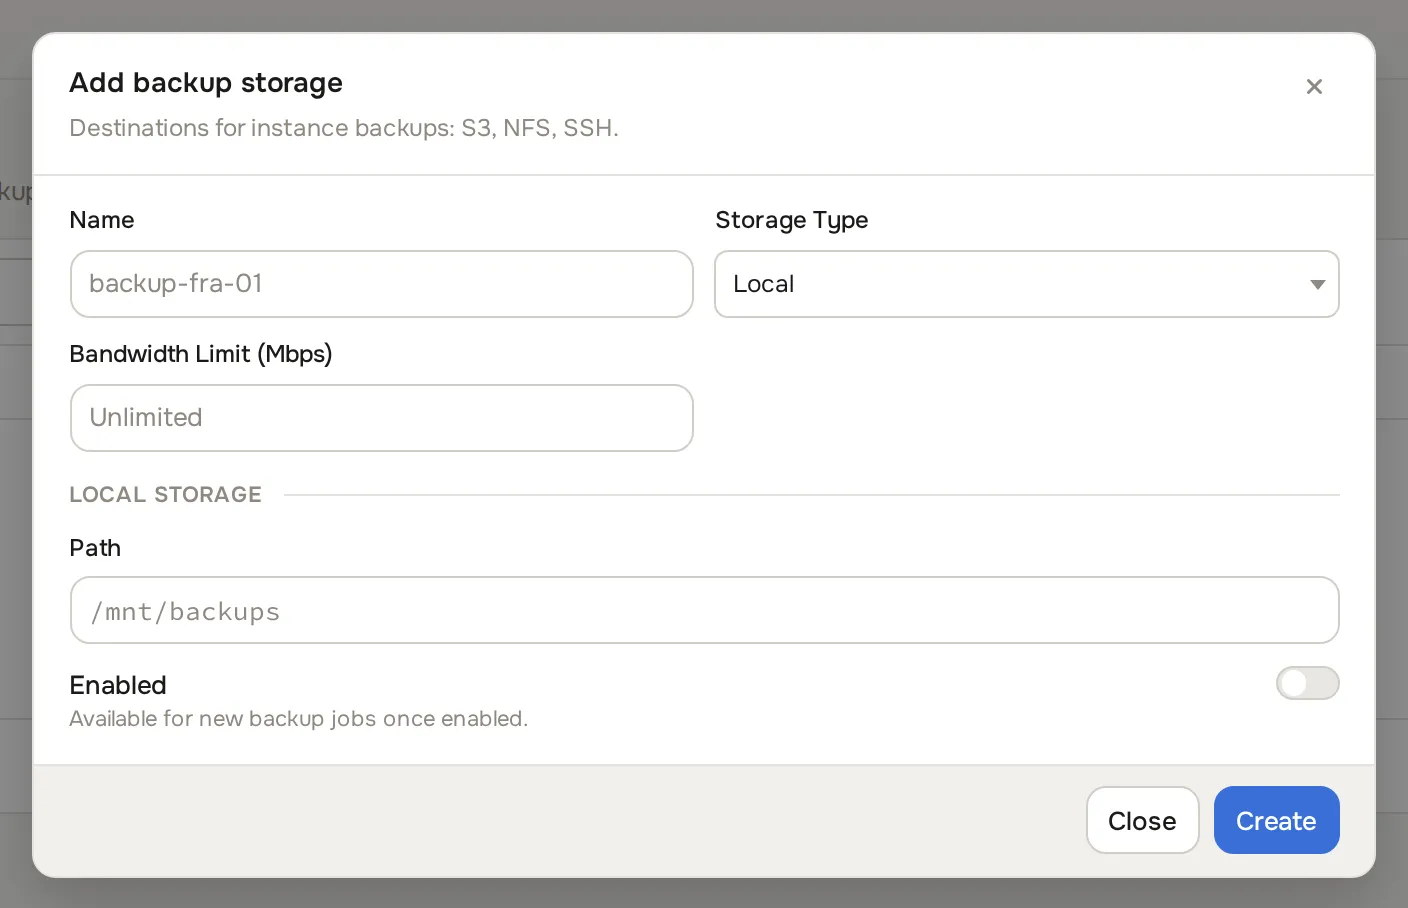Click the 'Name' field label
The width and height of the screenshot is (1408, 908).
[x=102, y=220]
